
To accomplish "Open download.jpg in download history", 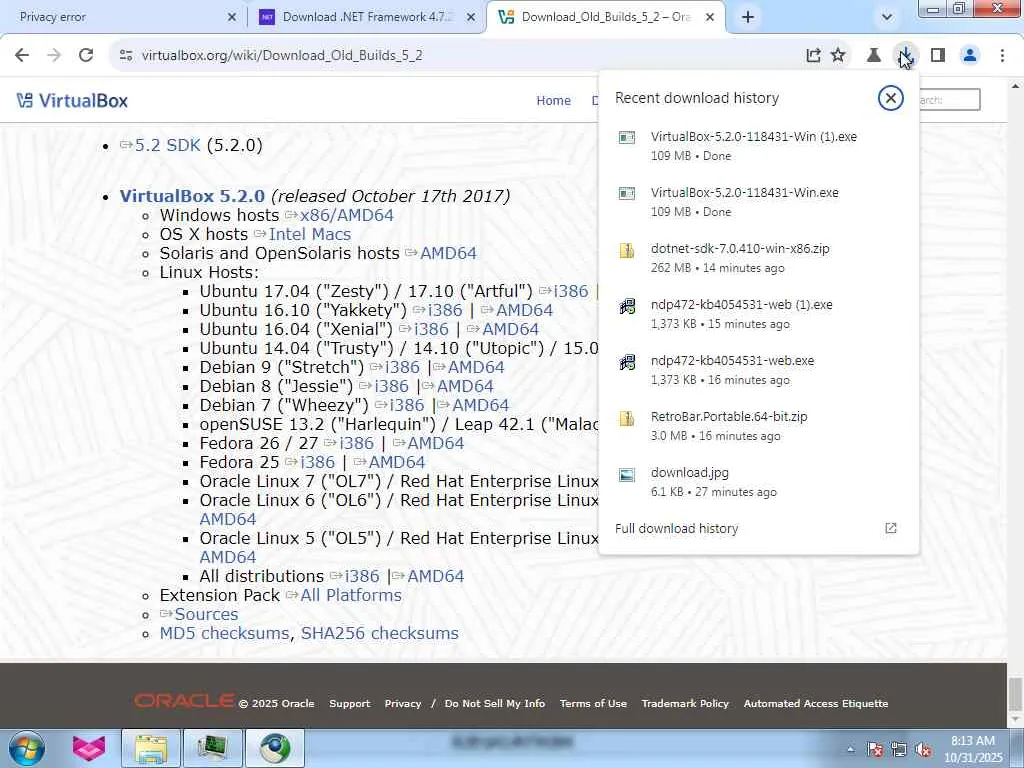I will 758,483.
